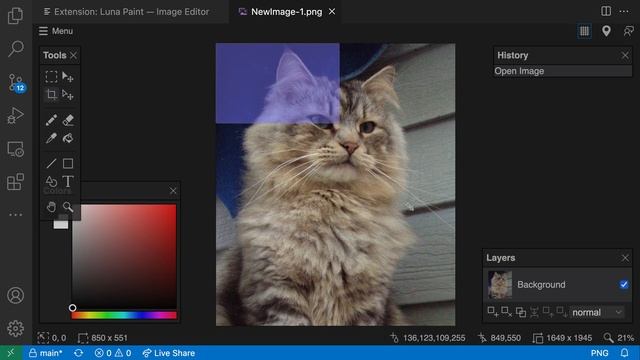The width and height of the screenshot is (640, 360).
Task: Open Source Control with 12 changes
Action: (16, 83)
